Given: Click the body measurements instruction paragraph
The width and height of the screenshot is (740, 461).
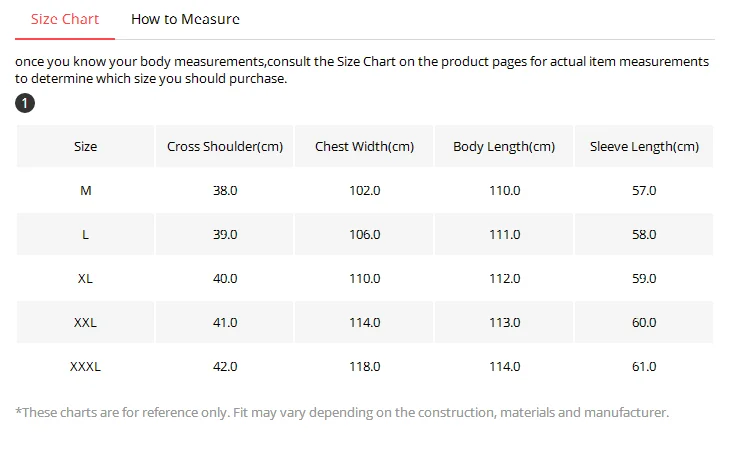Looking at the screenshot, I should point(362,70).
